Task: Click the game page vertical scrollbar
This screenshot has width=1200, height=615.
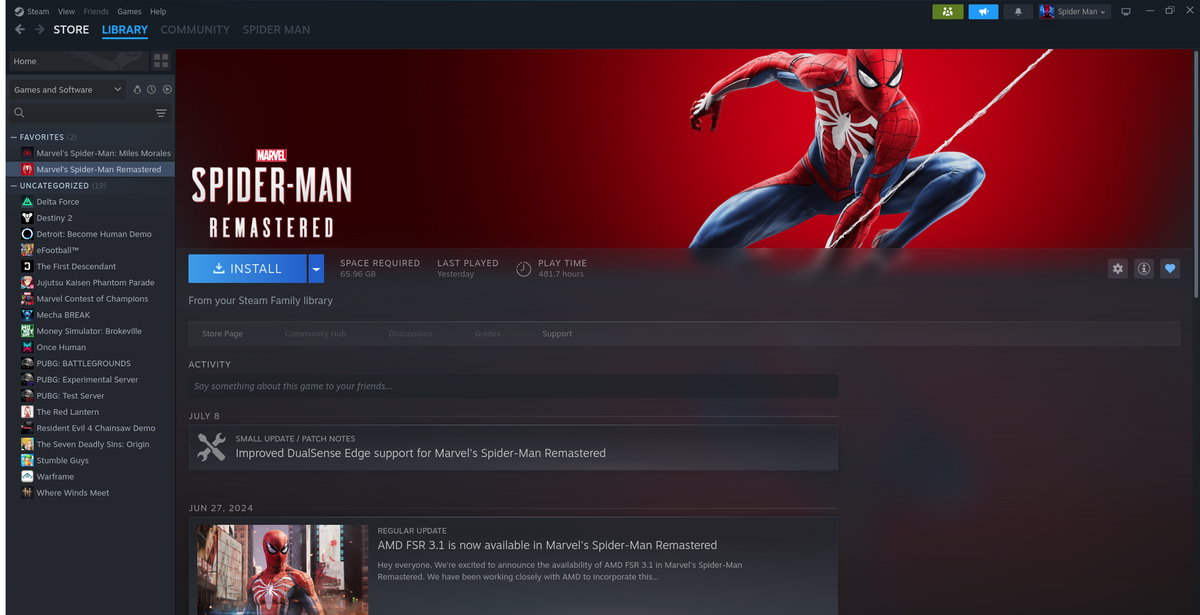Action: point(1195,175)
